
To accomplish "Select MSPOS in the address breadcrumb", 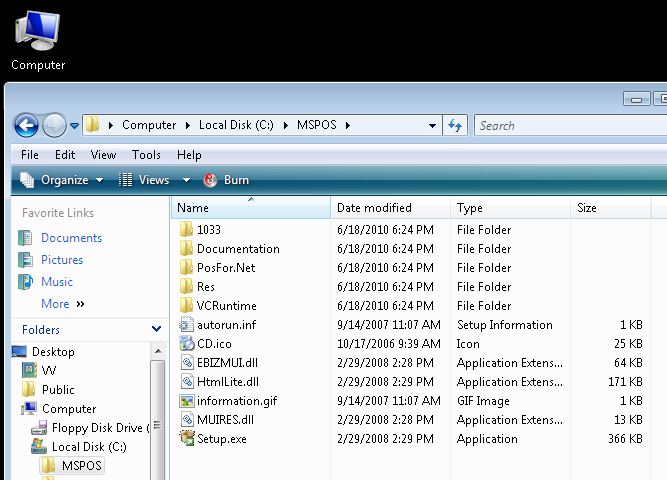I will coord(316,125).
